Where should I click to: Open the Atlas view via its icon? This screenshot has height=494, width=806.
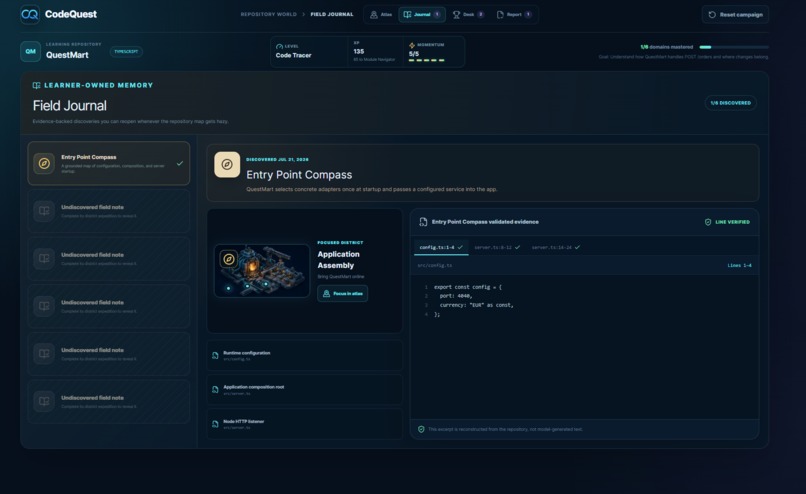click(x=374, y=14)
